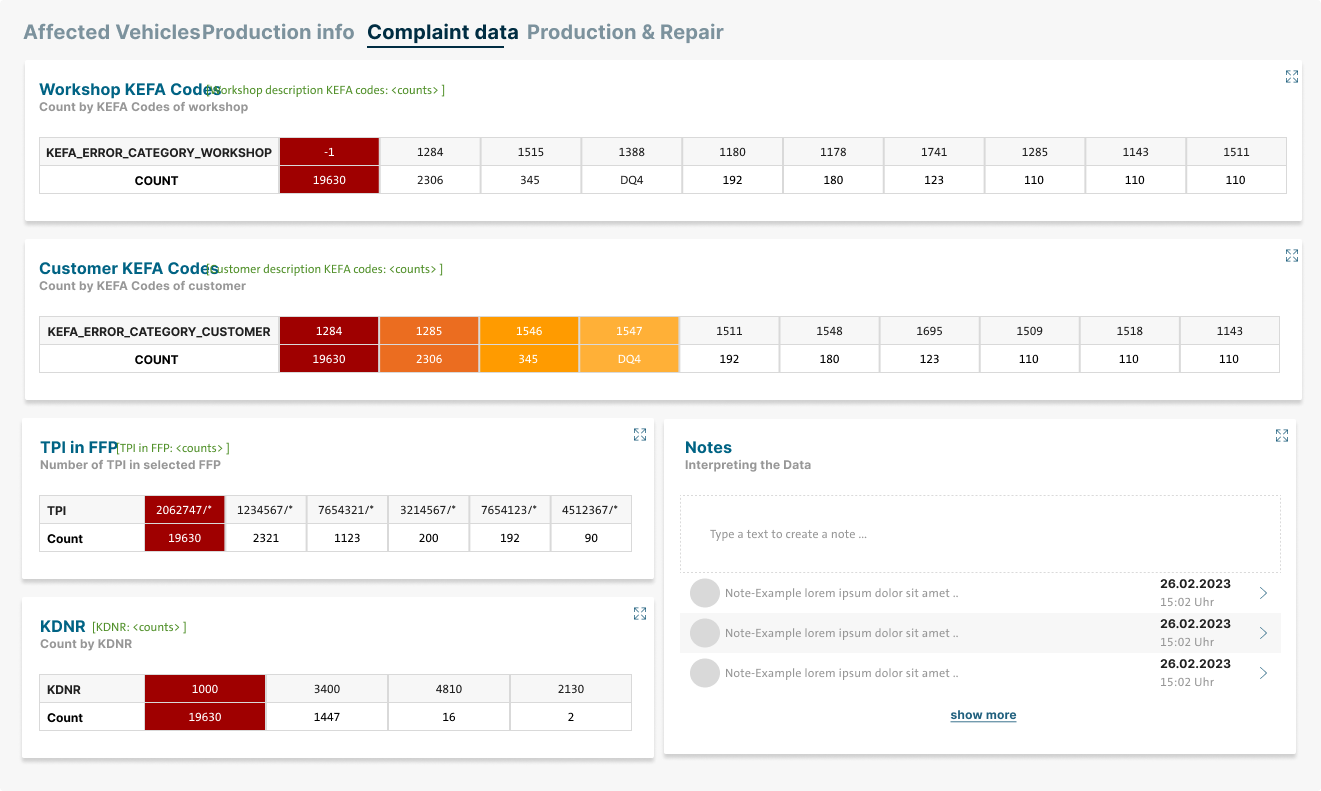Expand the Notes panel fullscreen icon
The height and width of the screenshot is (791, 1321).
[1282, 435]
